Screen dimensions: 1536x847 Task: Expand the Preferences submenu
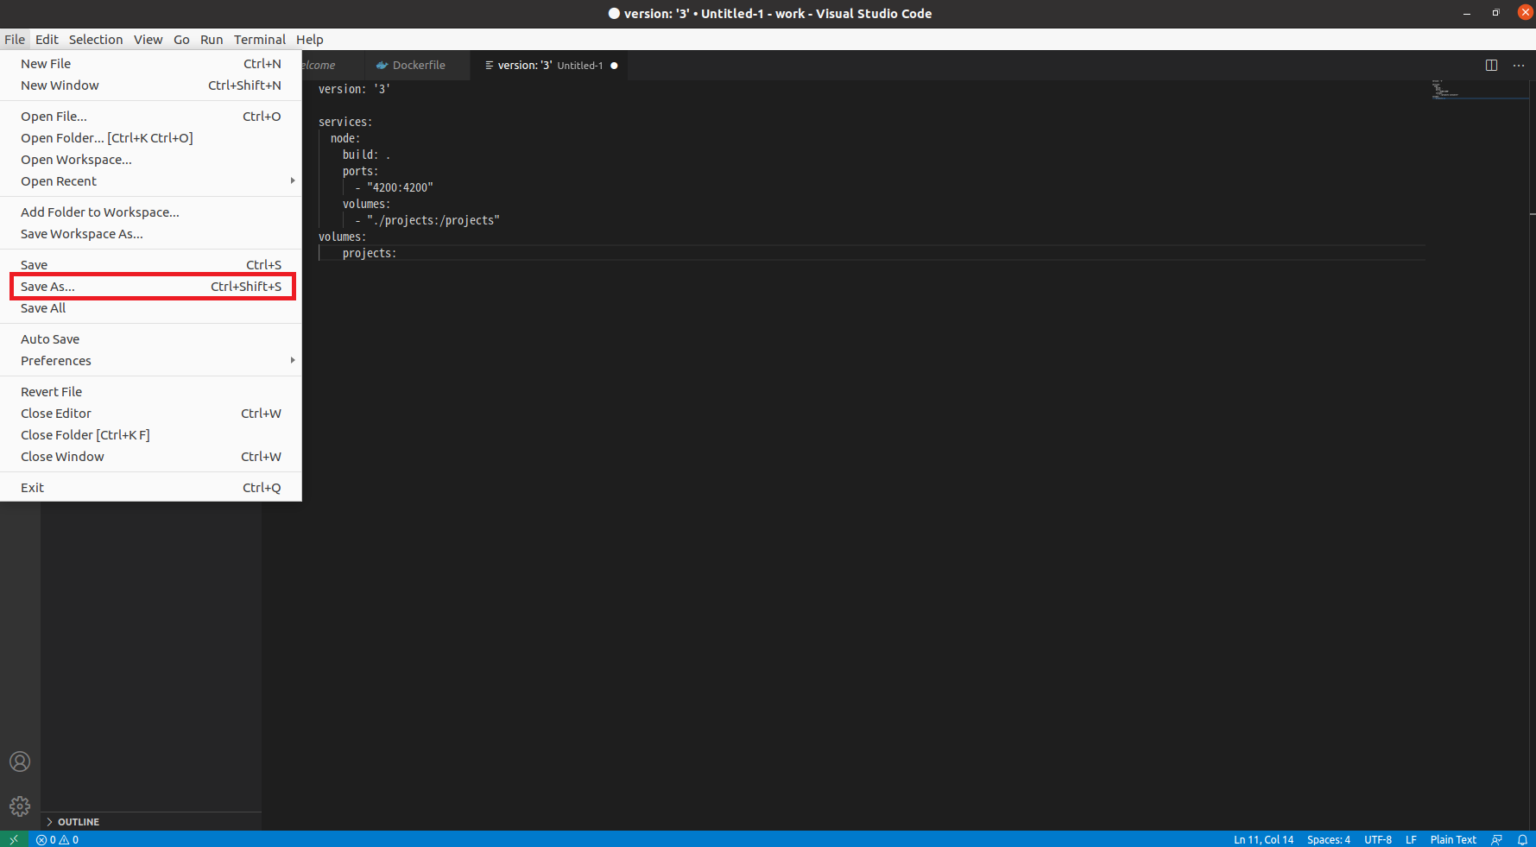click(55, 360)
